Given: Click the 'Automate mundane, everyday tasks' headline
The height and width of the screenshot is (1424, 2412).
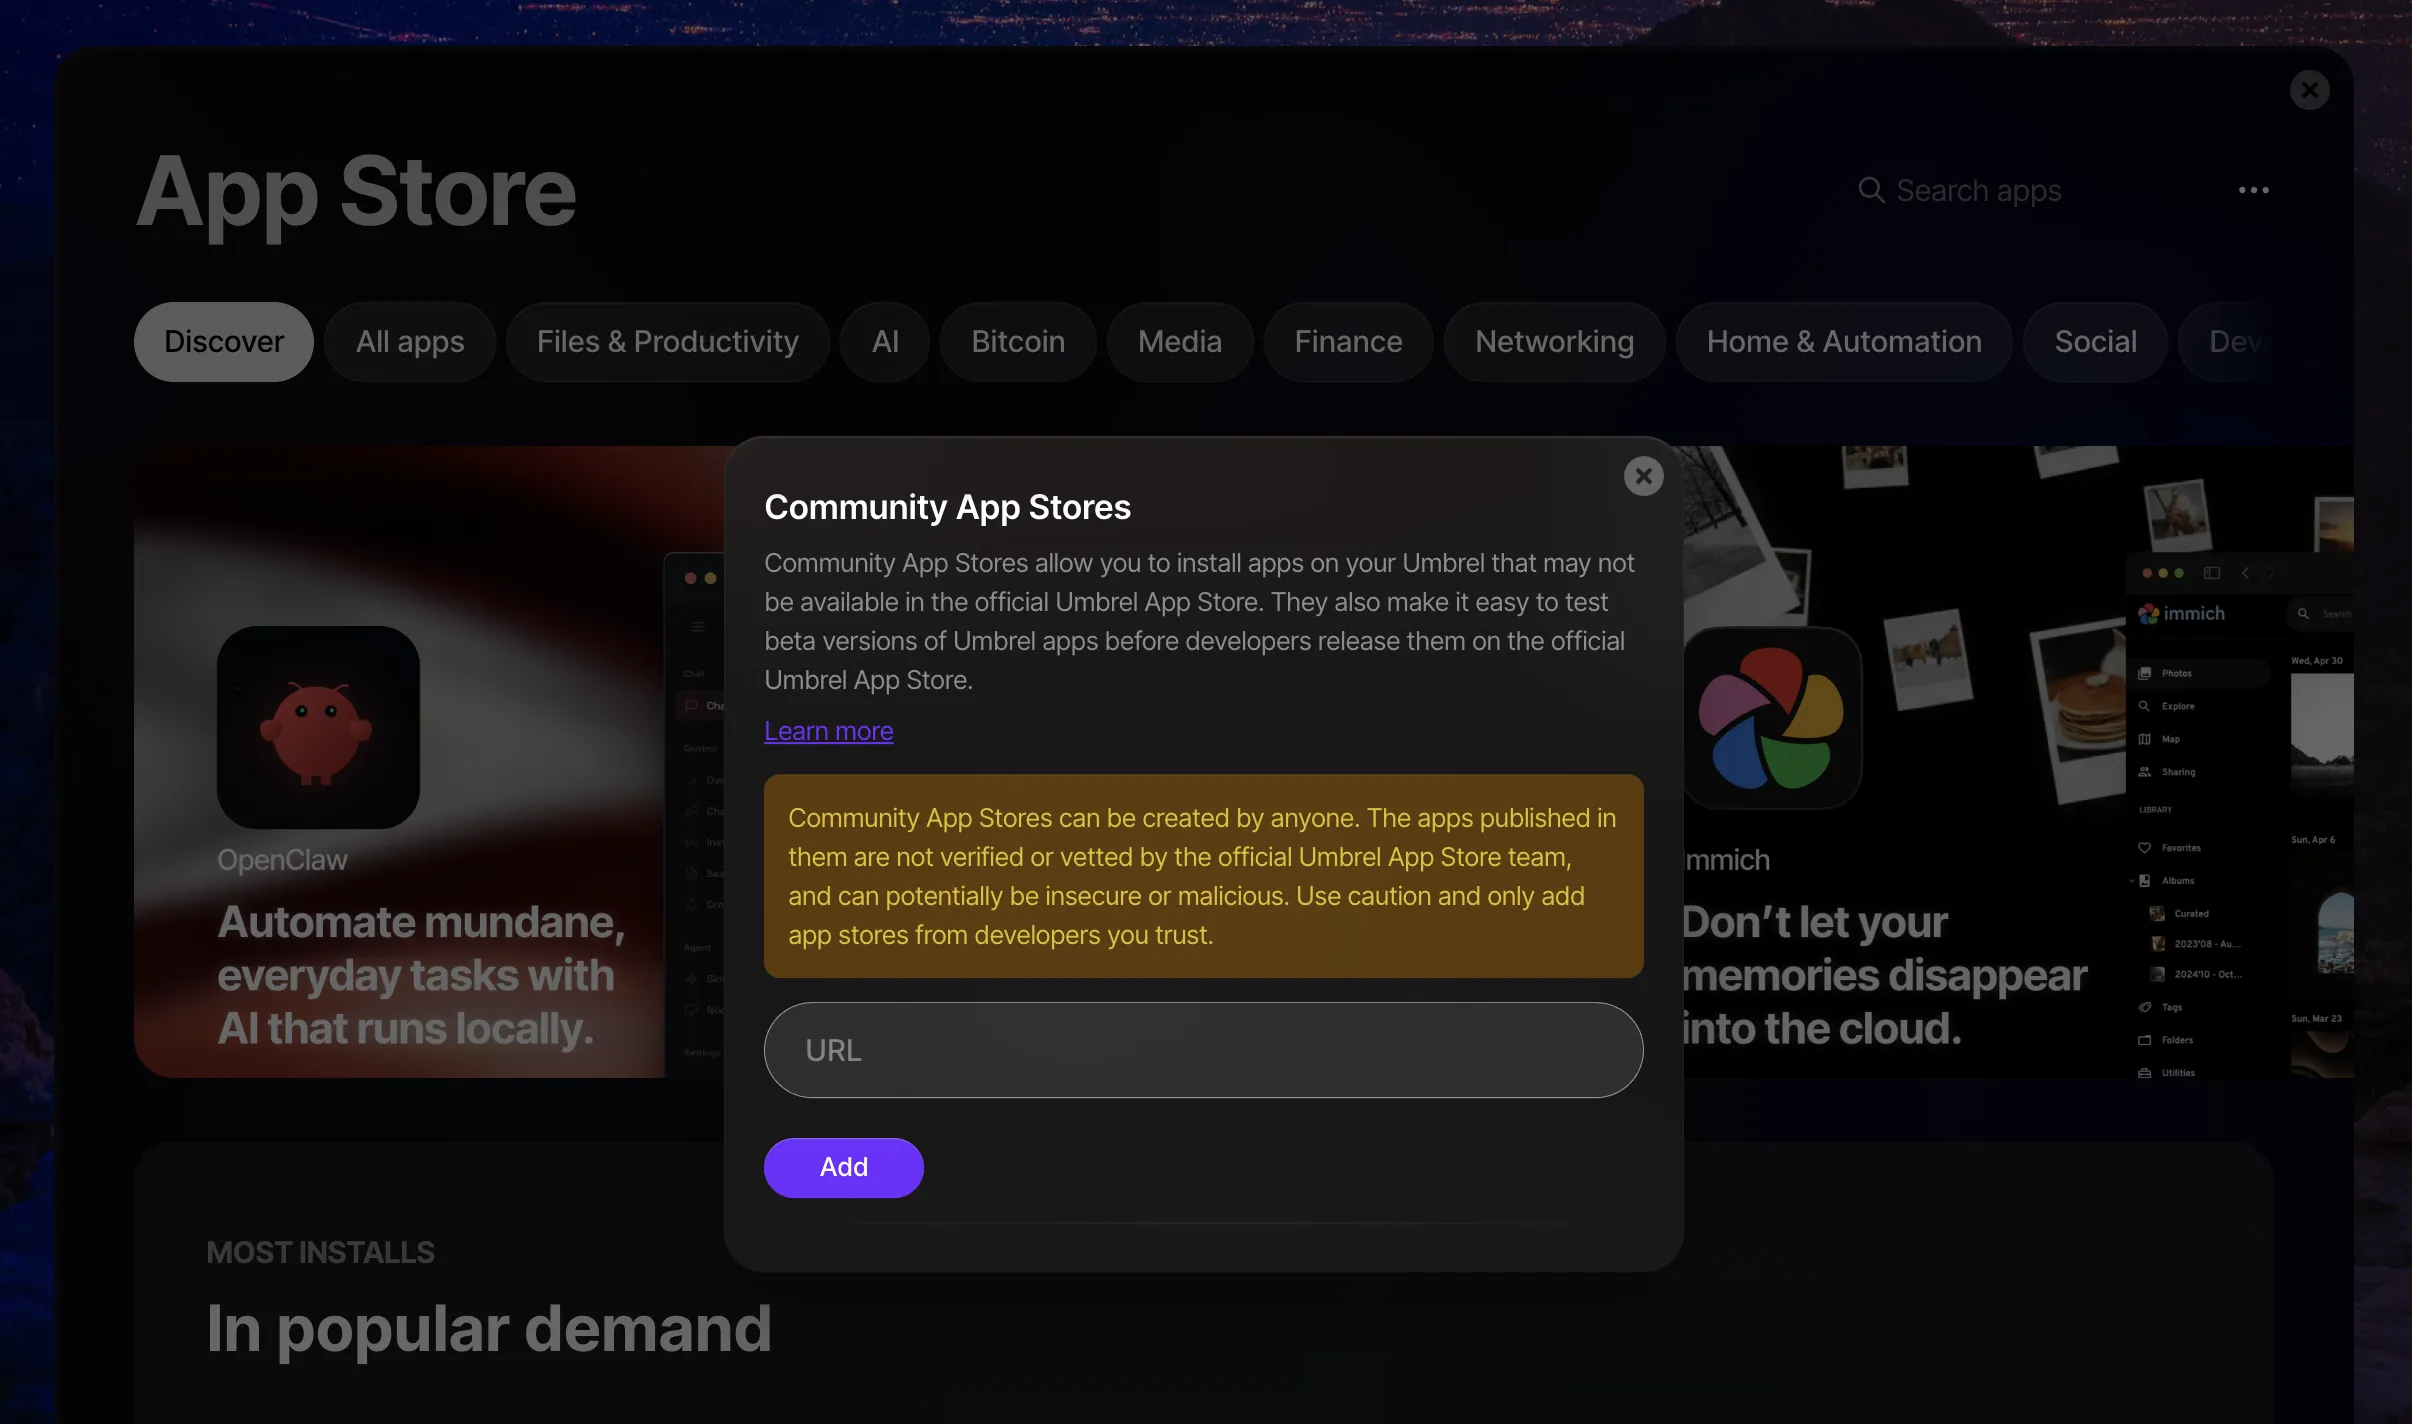Looking at the screenshot, I should click(x=422, y=975).
